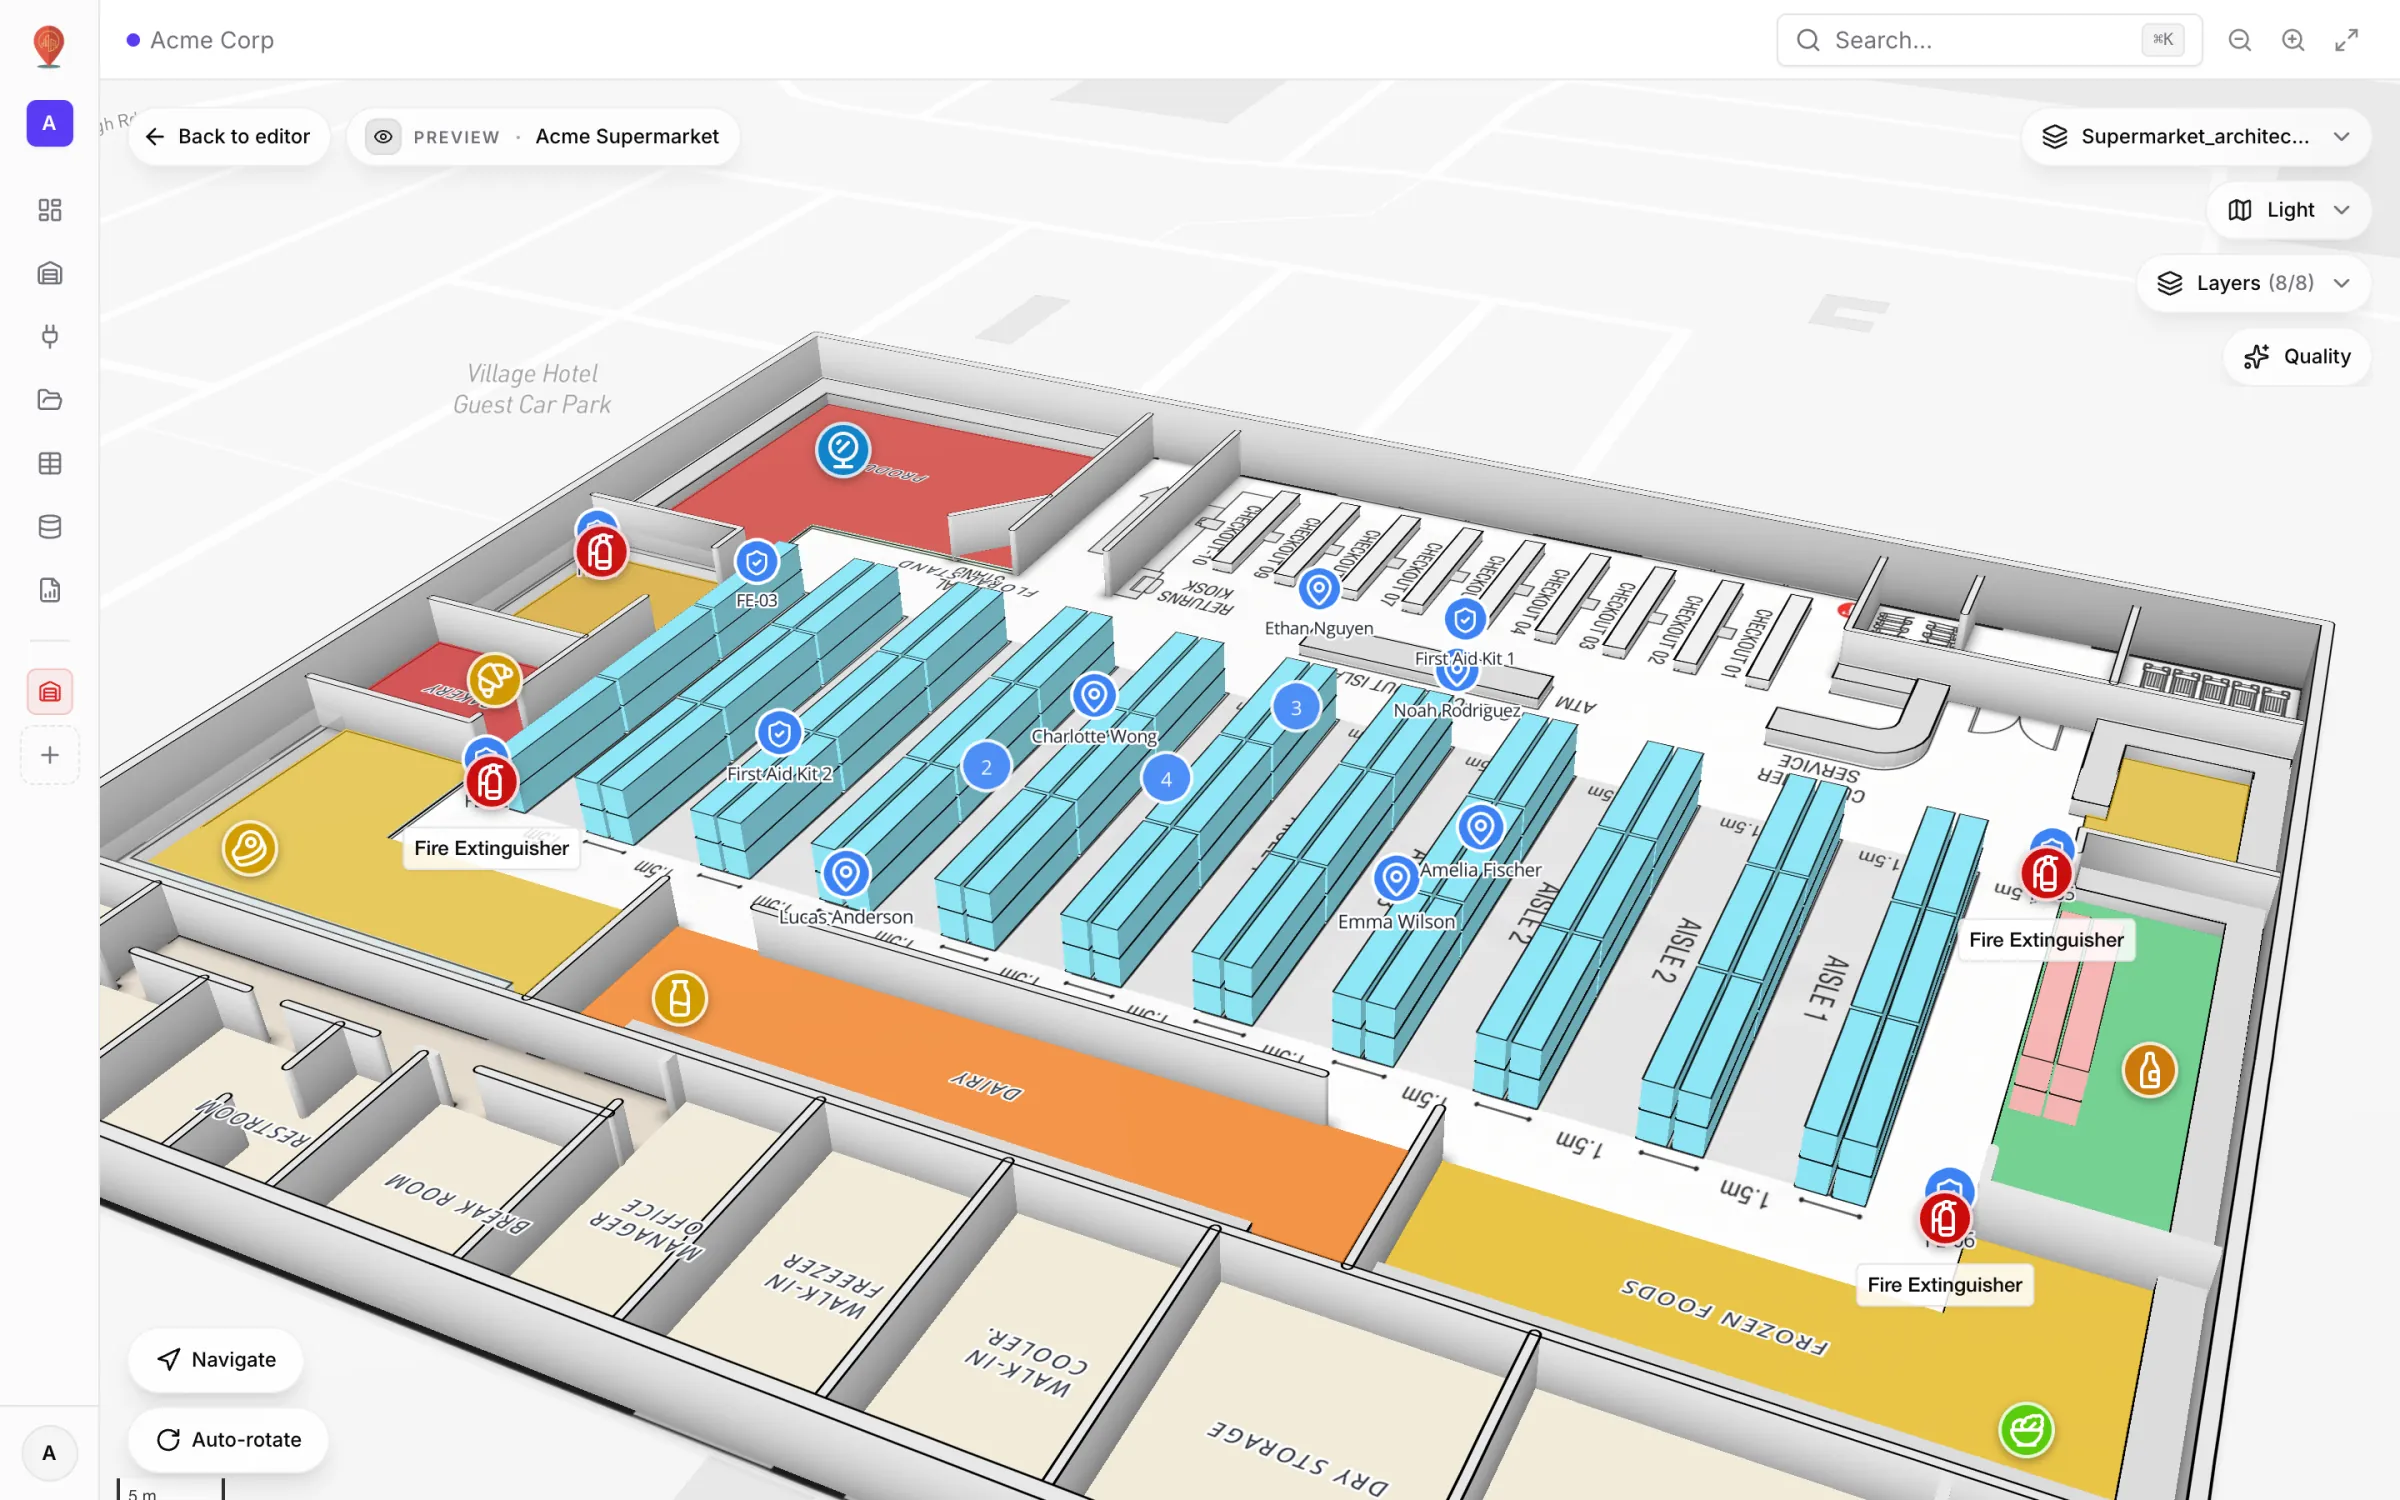Click the produce salad bowl green marker
This screenshot has width=2400, height=1500.
click(x=2026, y=1430)
